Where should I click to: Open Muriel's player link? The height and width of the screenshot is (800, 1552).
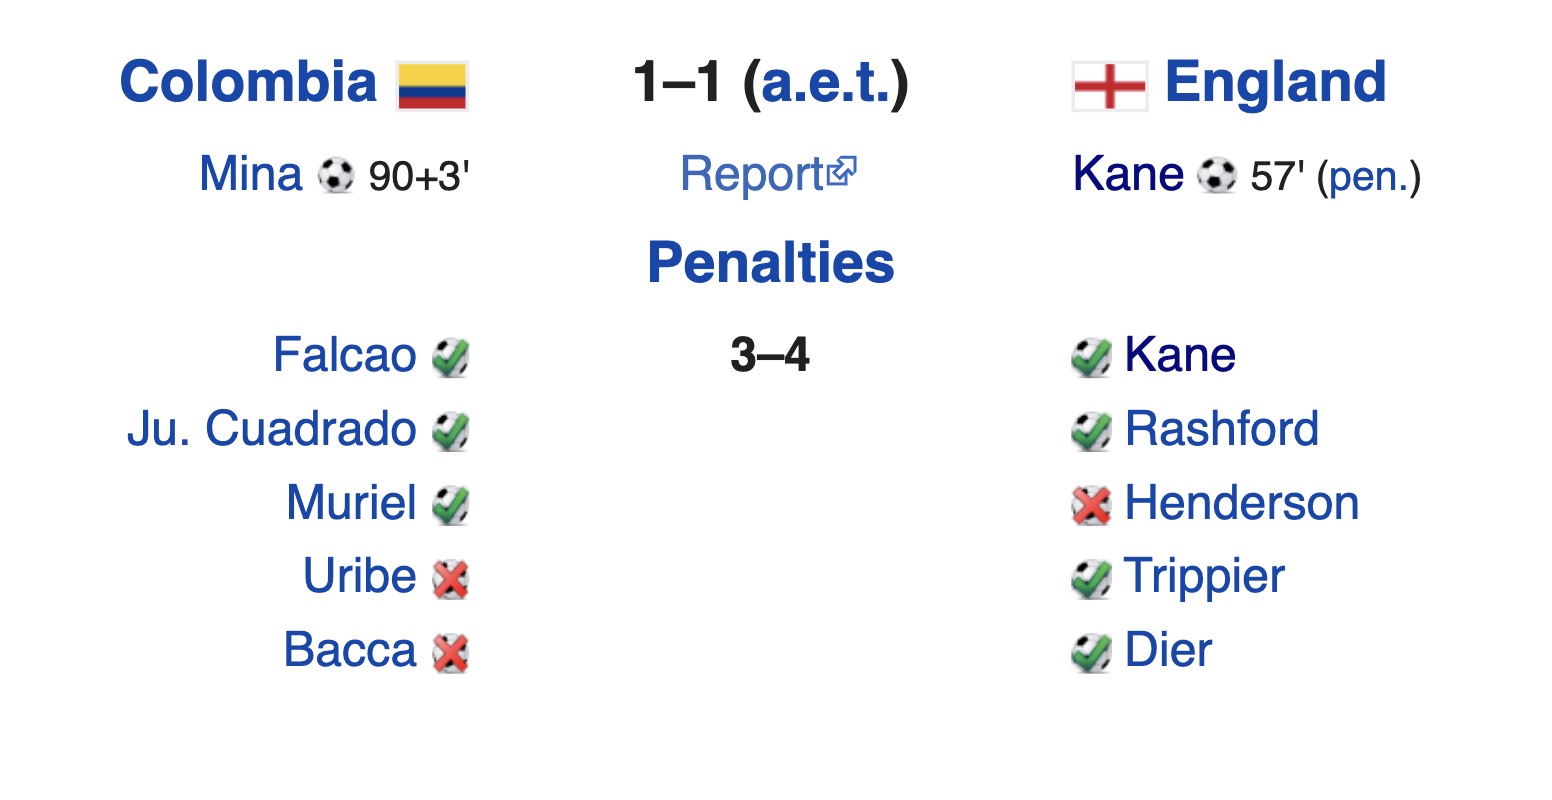pyautogui.click(x=351, y=502)
